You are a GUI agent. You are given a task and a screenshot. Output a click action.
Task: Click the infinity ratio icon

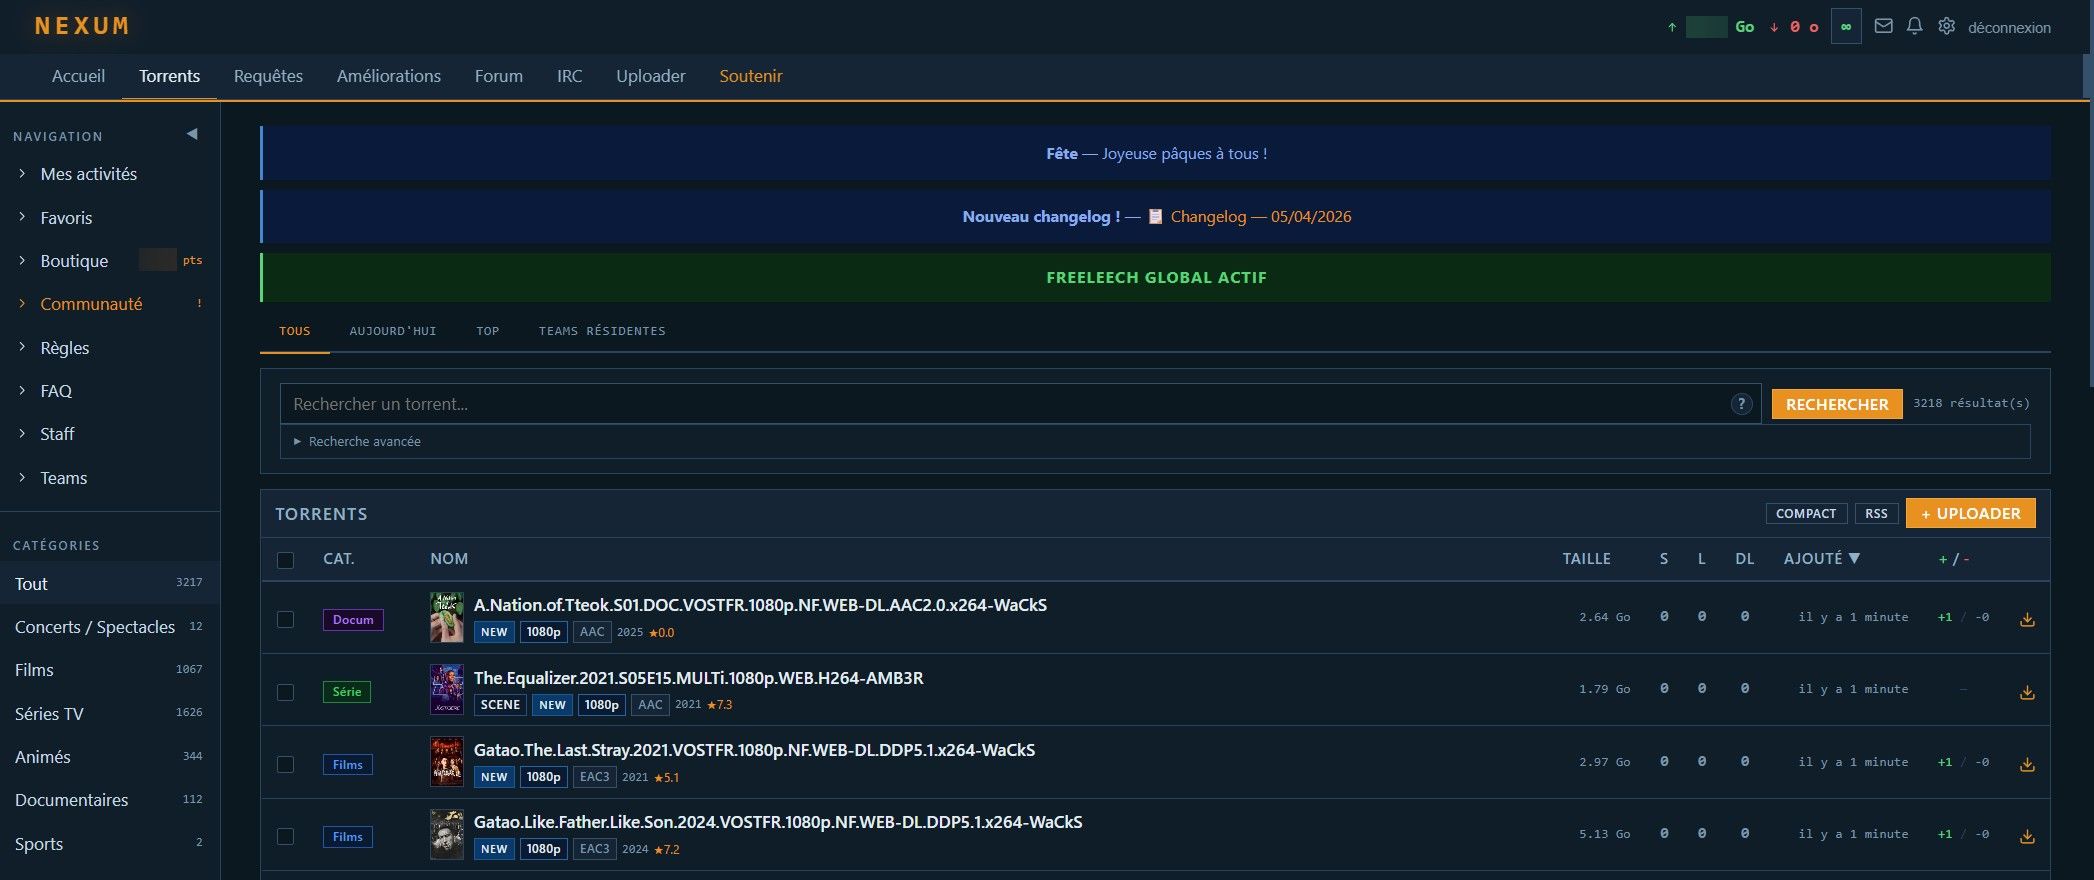pos(1846,27)
